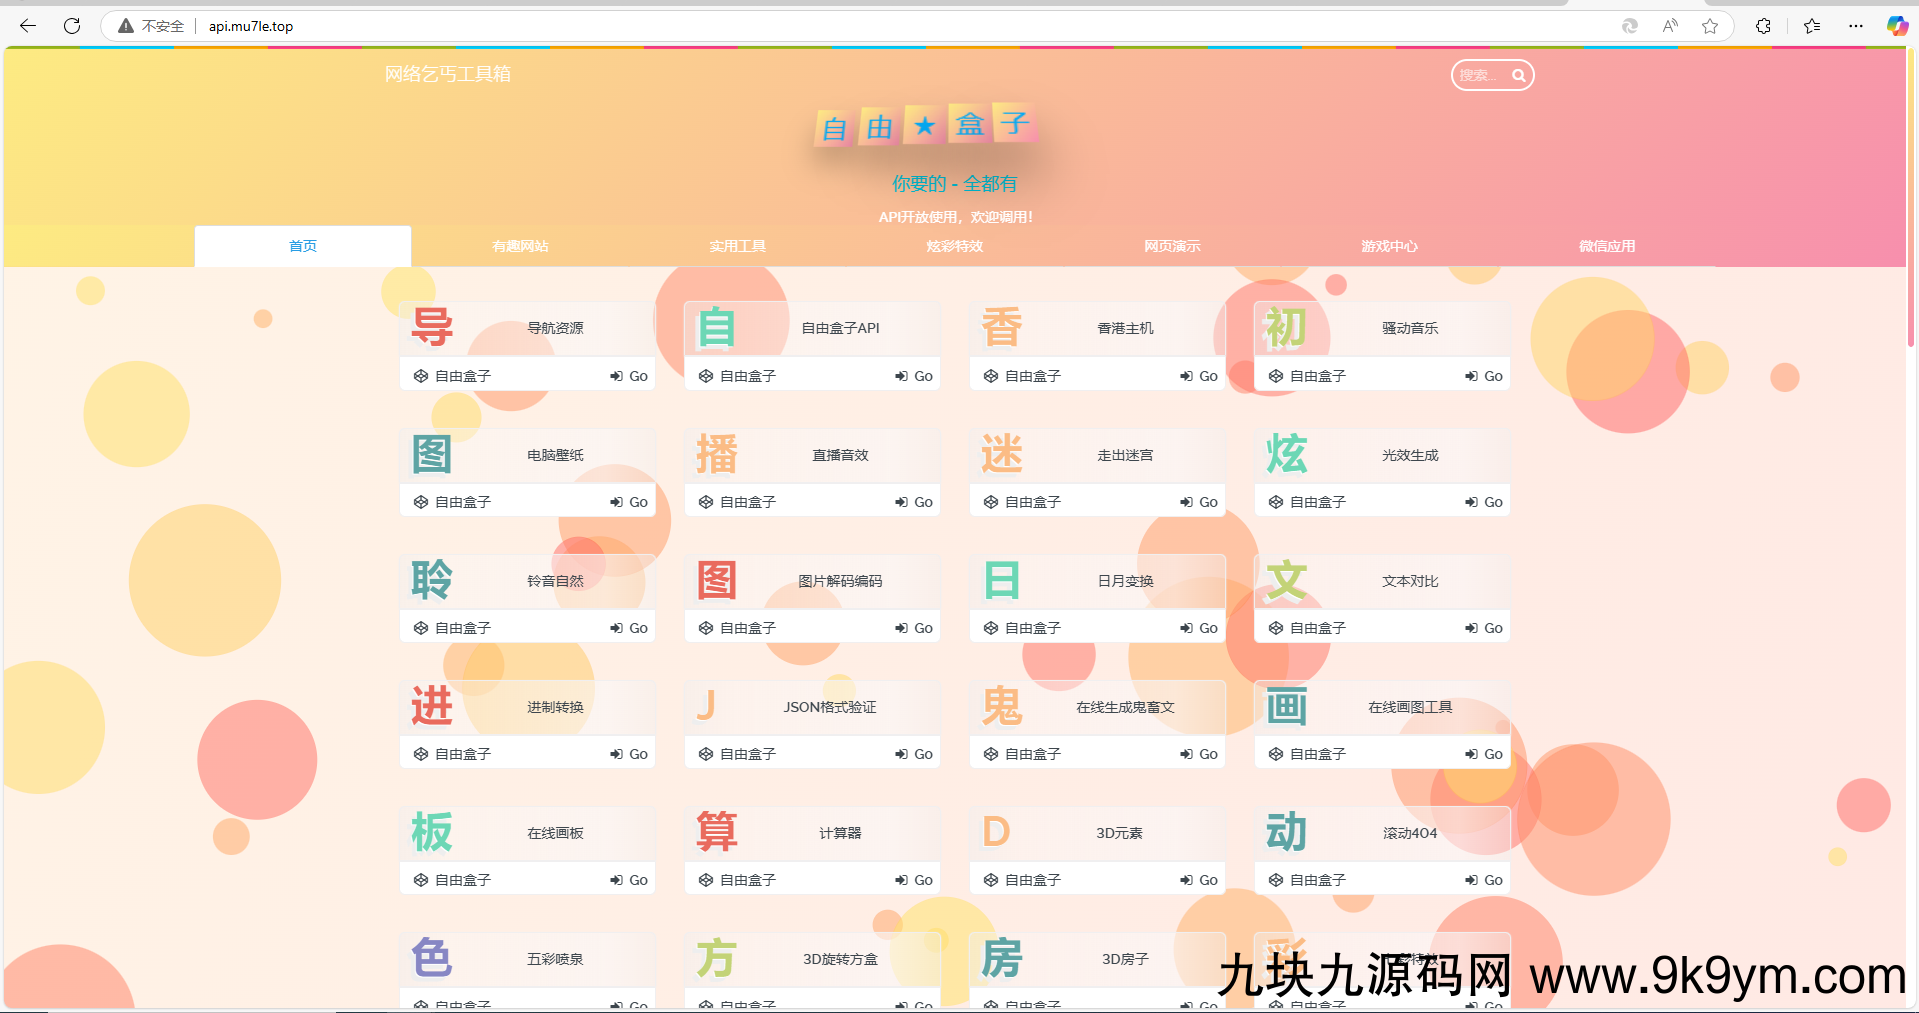
Task: Click the 导 icon of 导航资源 card
Action: coord(432,327)
